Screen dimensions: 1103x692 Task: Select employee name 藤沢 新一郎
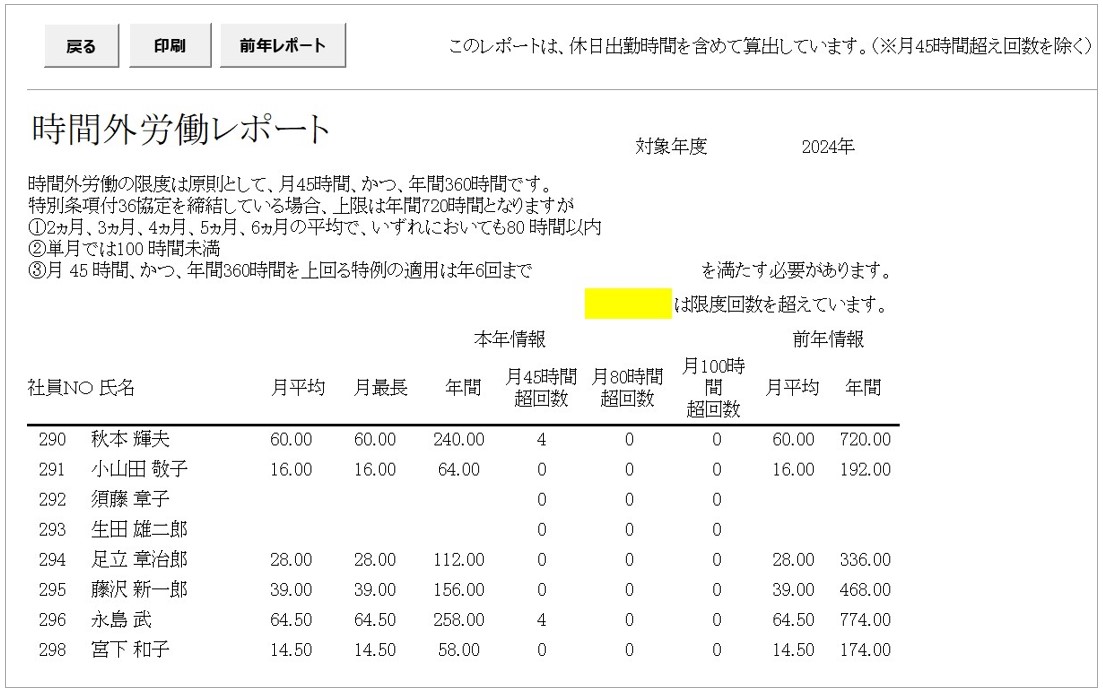pos(139,589)
